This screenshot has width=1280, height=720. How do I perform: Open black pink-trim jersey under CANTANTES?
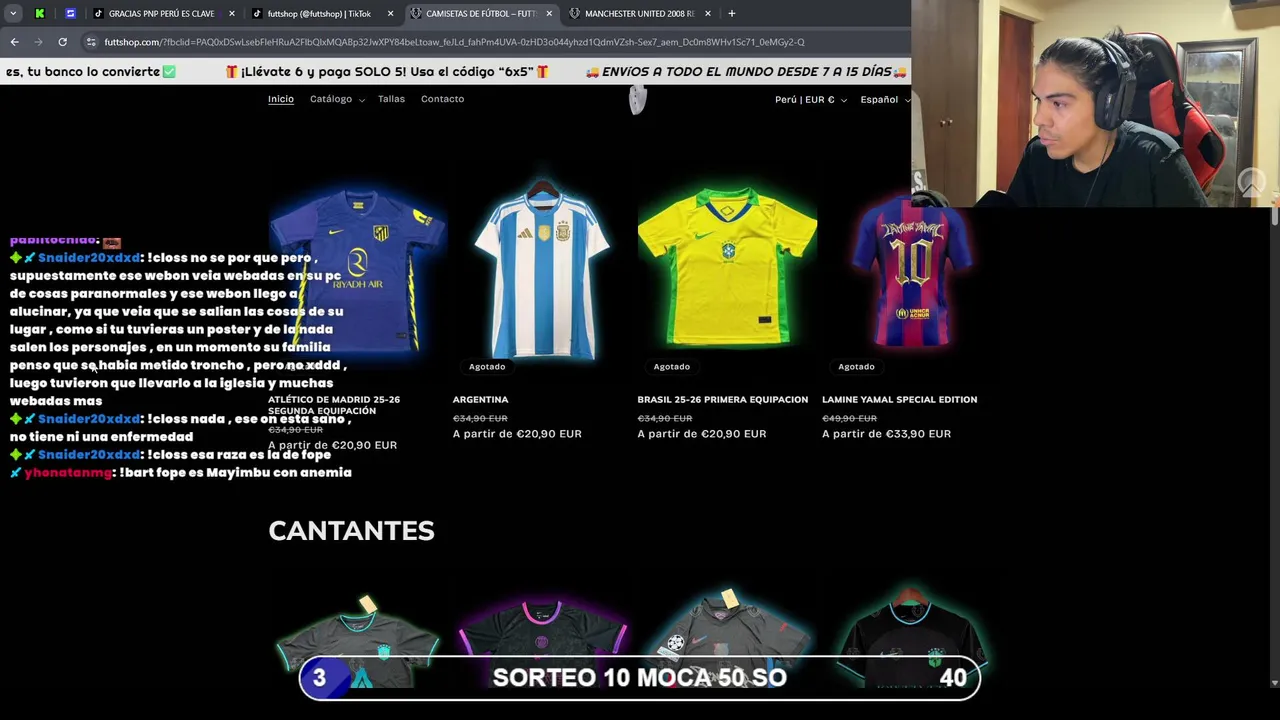click(542, 640)
